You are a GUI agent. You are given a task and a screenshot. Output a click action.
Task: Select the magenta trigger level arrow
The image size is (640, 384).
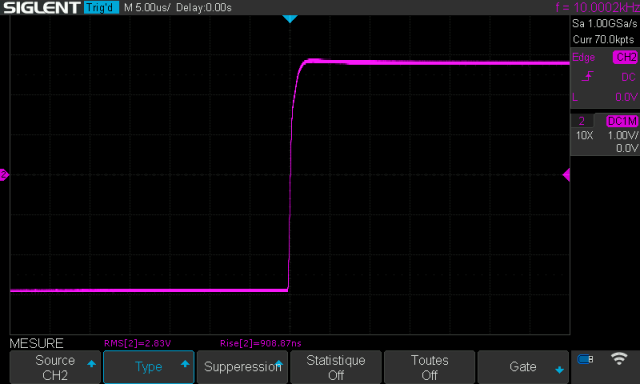tap(566, 175)
